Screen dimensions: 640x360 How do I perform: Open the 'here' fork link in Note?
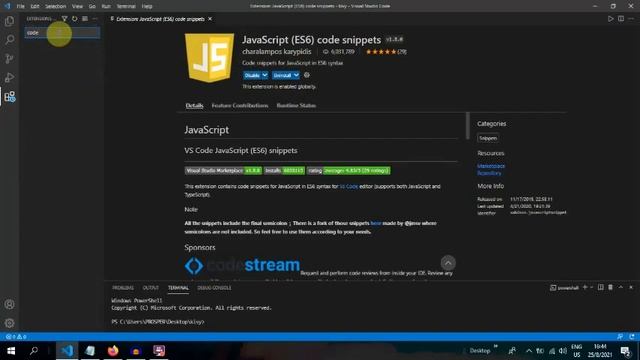pos(376,223)
